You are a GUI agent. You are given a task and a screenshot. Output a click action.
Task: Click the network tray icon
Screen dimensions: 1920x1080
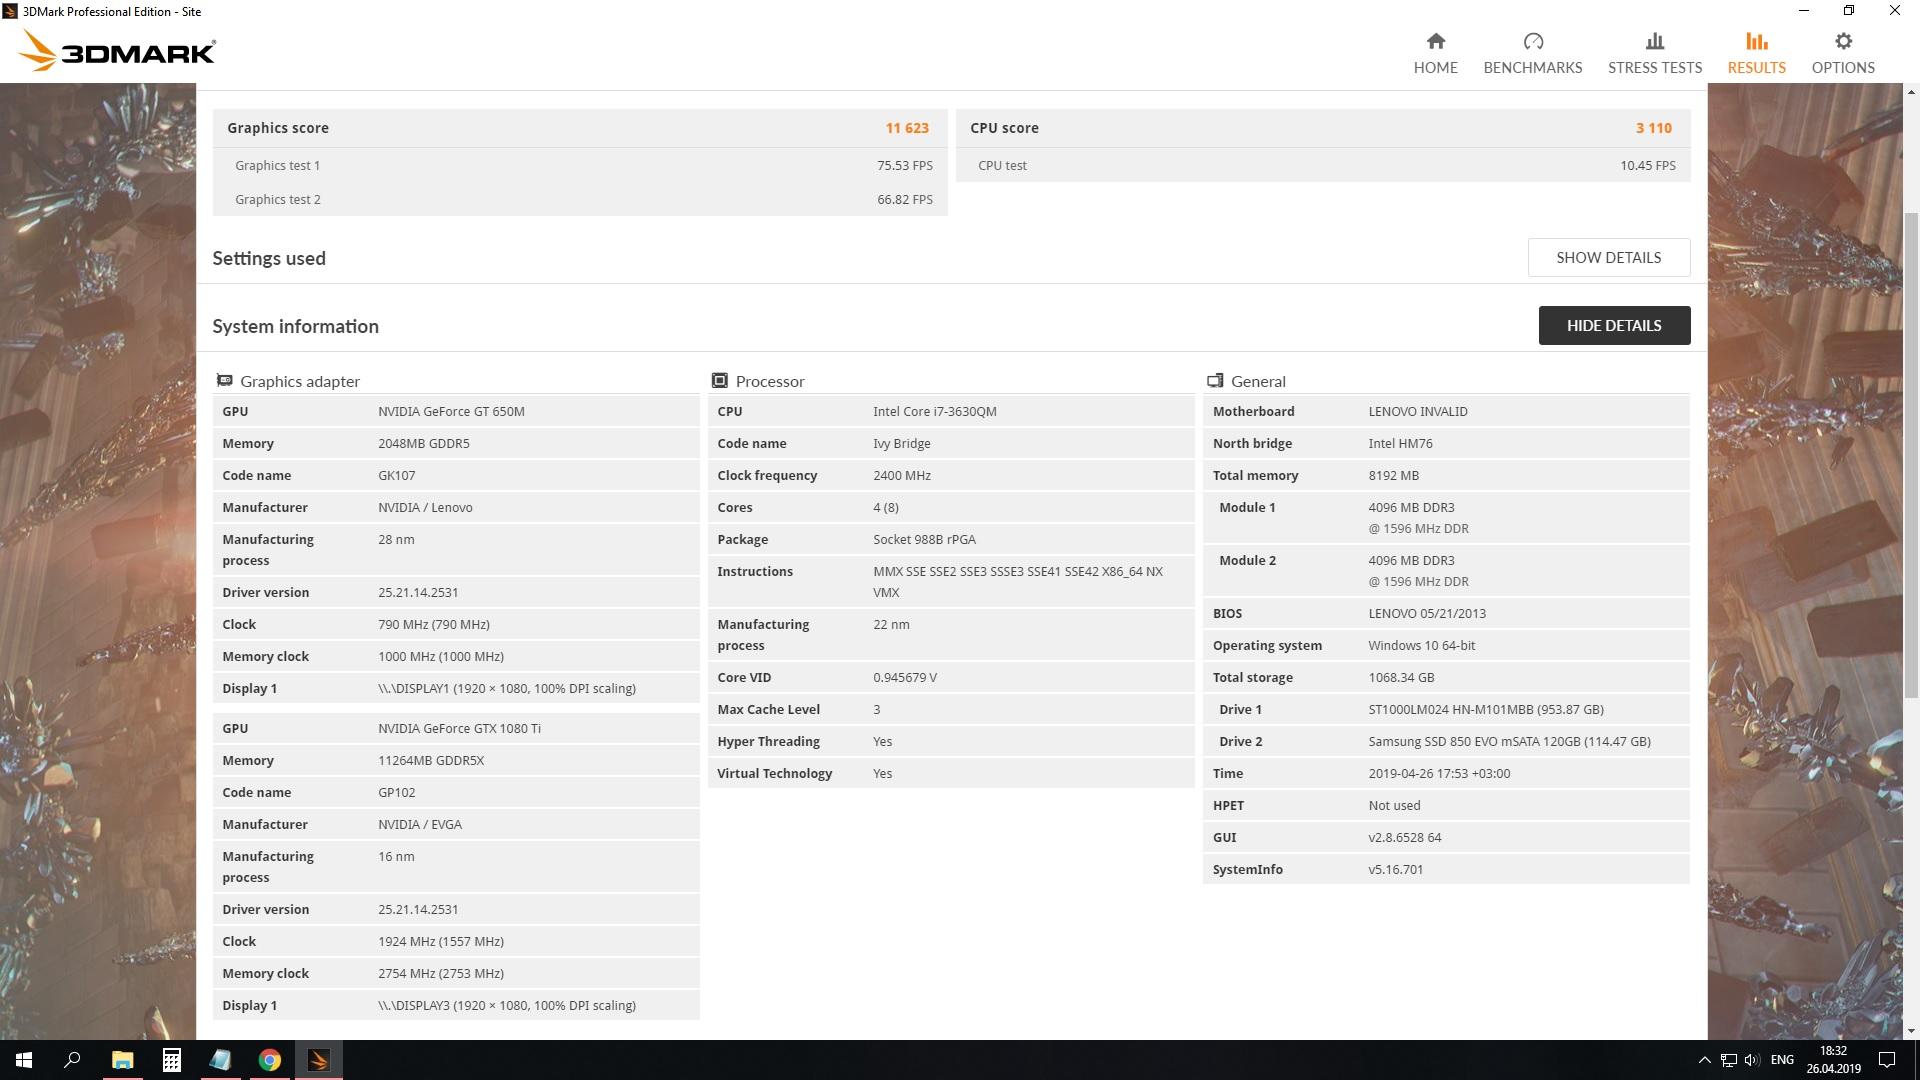point(1728,1060)
